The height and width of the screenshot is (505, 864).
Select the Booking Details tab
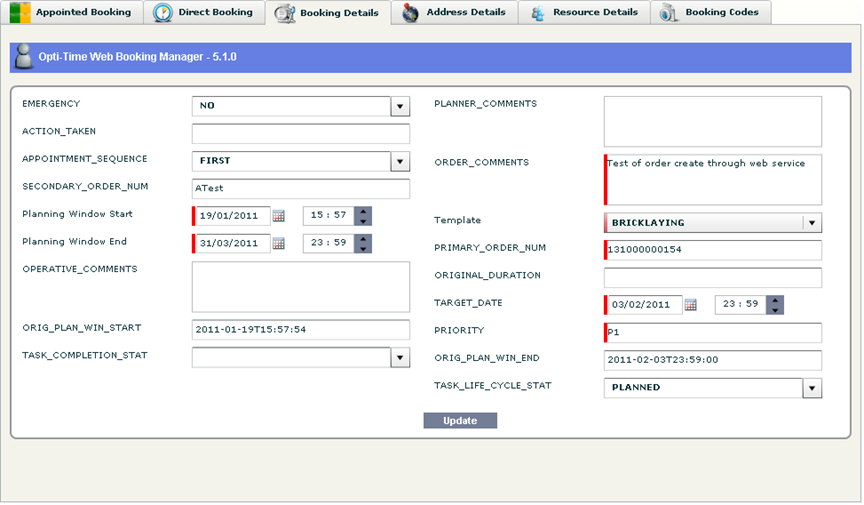(327, 13)
